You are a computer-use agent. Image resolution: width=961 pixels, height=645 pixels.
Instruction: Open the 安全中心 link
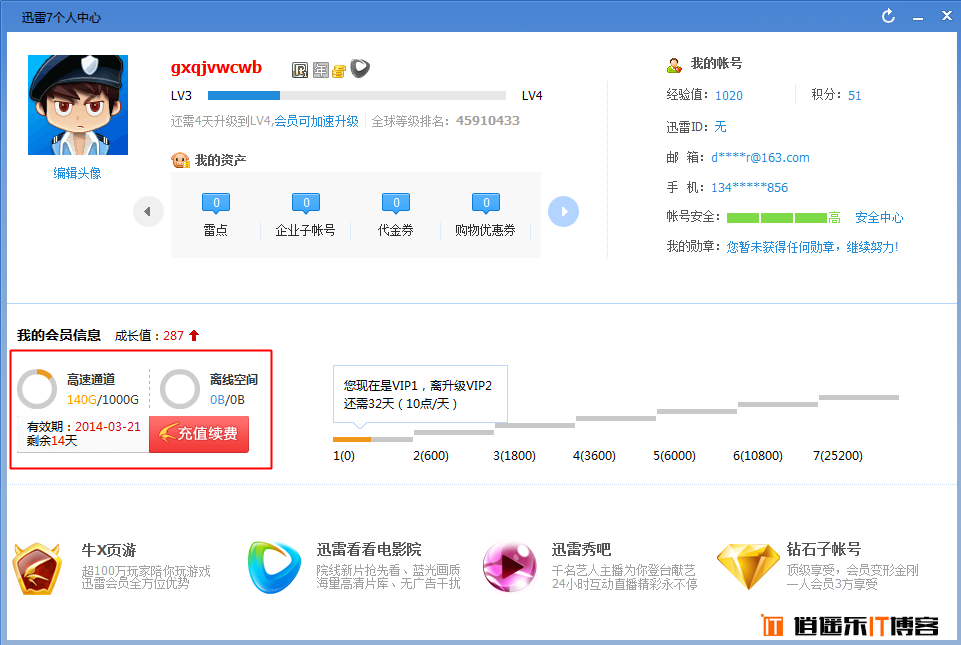(879, 218)
